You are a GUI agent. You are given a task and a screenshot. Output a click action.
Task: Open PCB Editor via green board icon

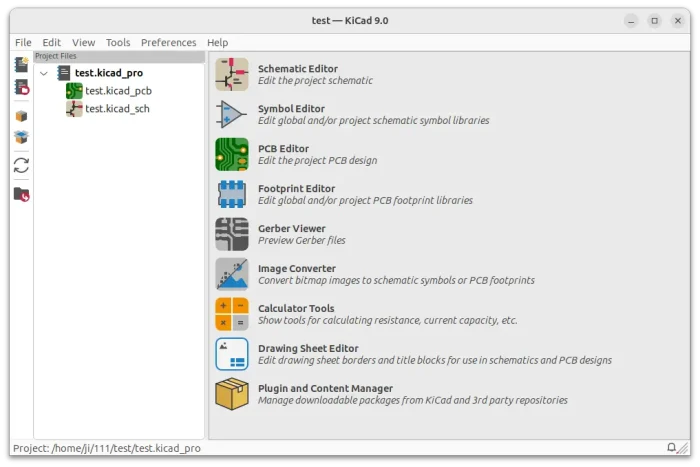[x=232, y=154]
